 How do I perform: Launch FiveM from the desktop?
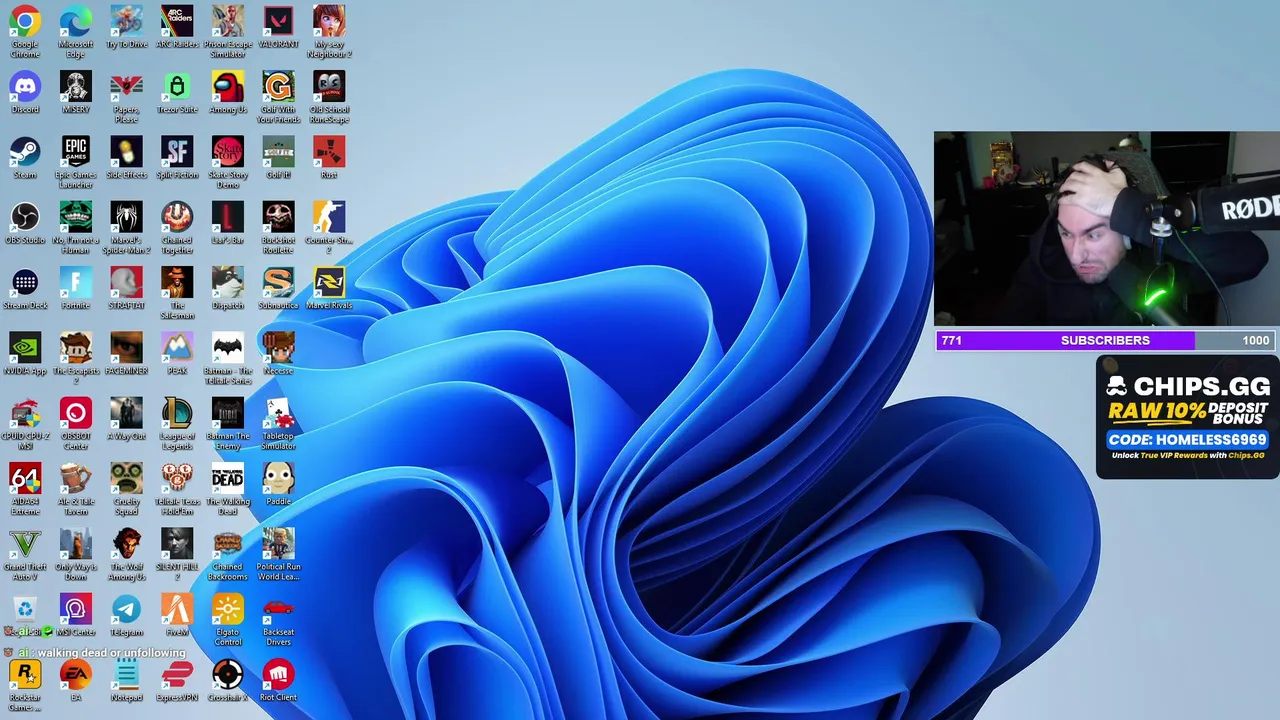point(177,609)
